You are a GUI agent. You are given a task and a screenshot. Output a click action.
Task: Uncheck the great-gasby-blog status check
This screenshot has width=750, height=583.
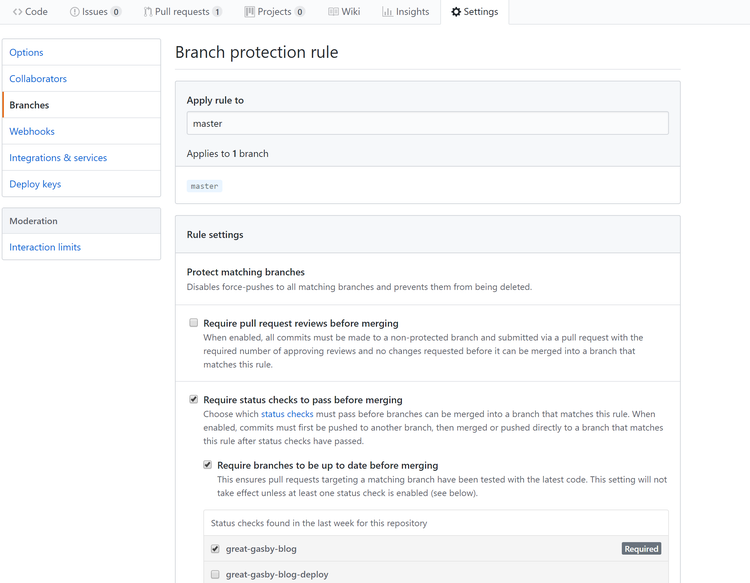coord(215,549)
